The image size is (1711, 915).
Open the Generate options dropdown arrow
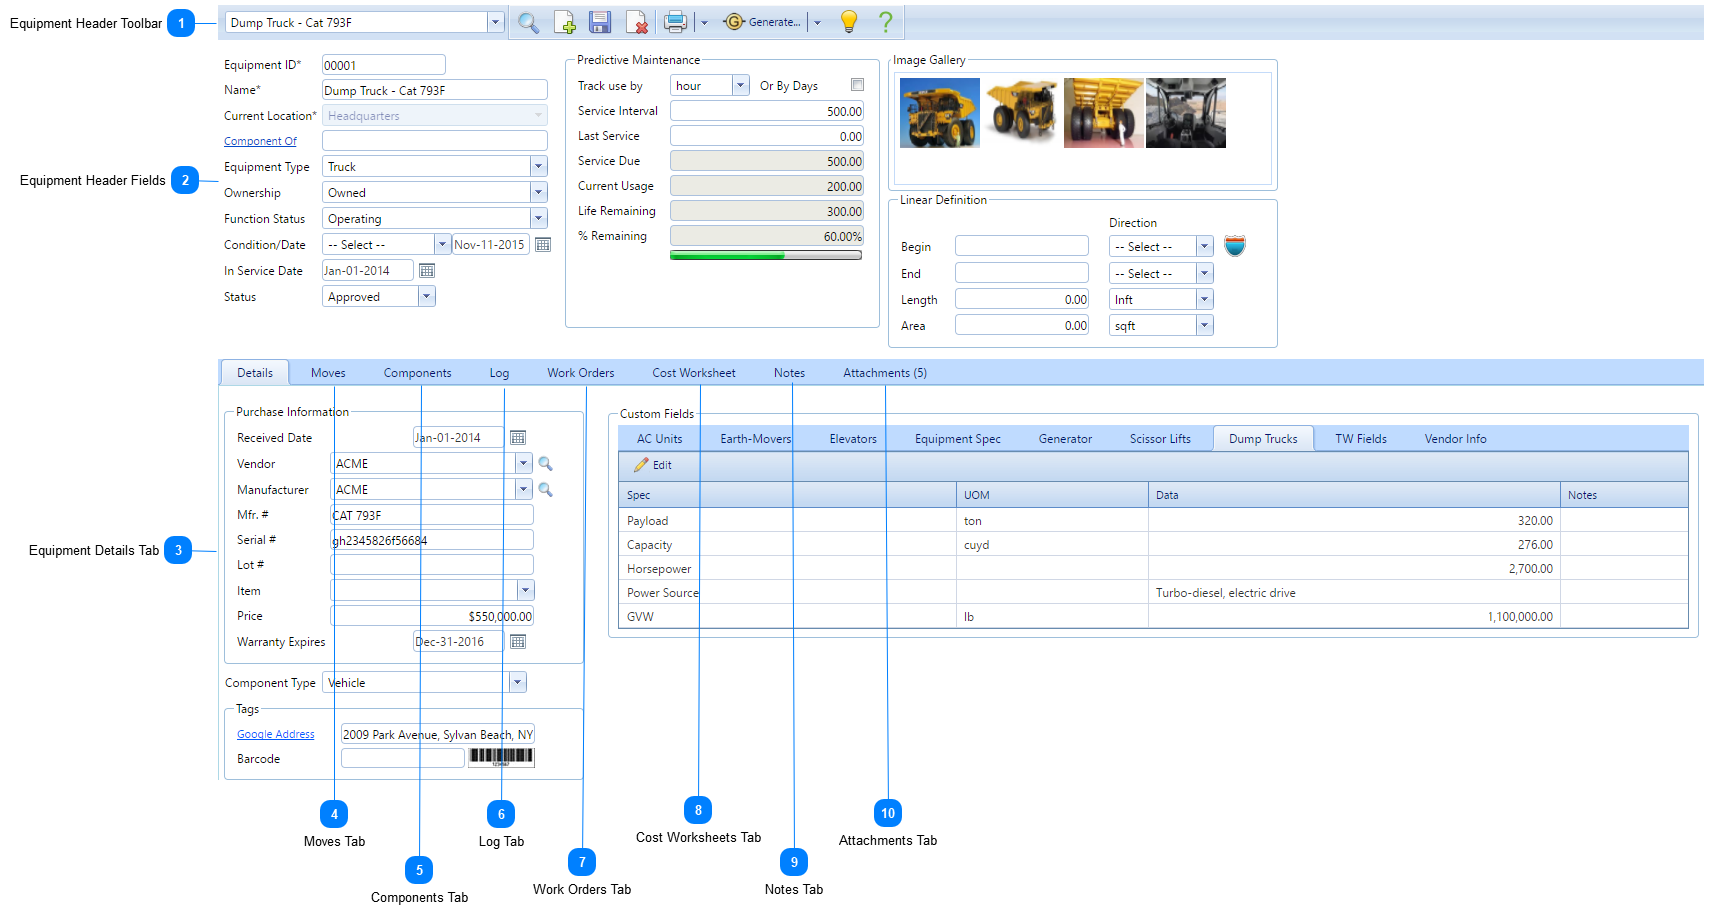click(817, 22)
